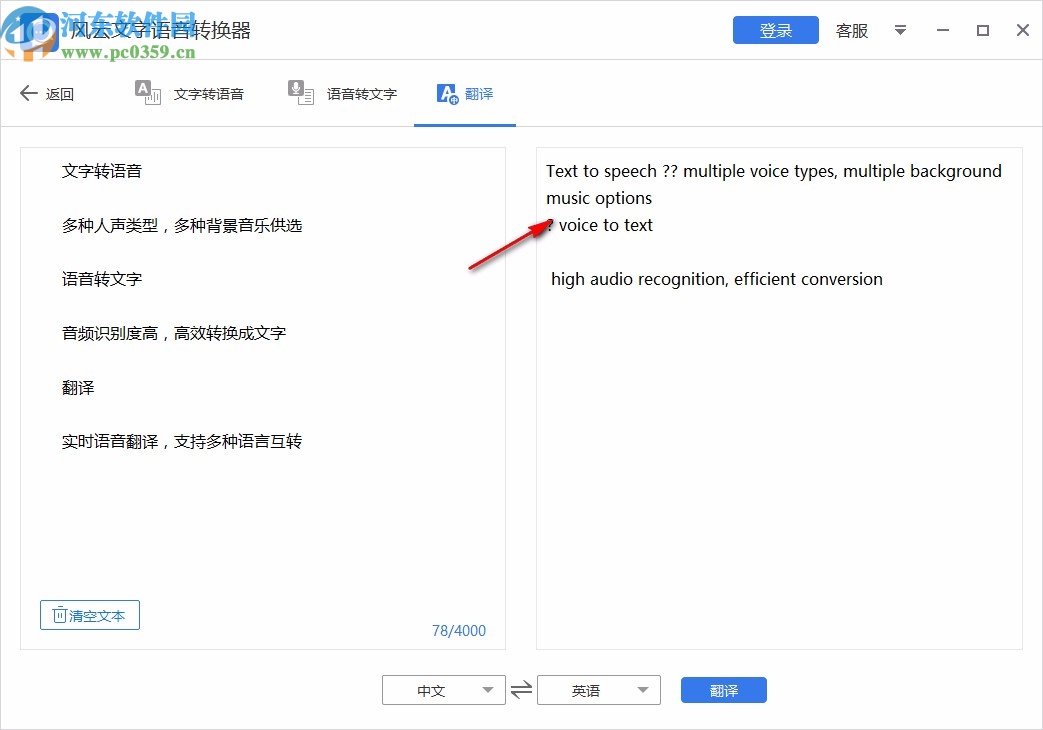Click the translated English text panel
The height and width of the screenshot is (730, 1043).
pos(778,450)
